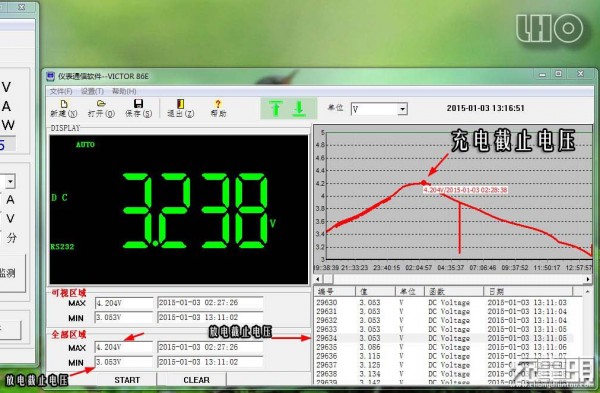Click the 编号 column header
Viewport: 600px width, 393px height.
(x=335, y=292)
